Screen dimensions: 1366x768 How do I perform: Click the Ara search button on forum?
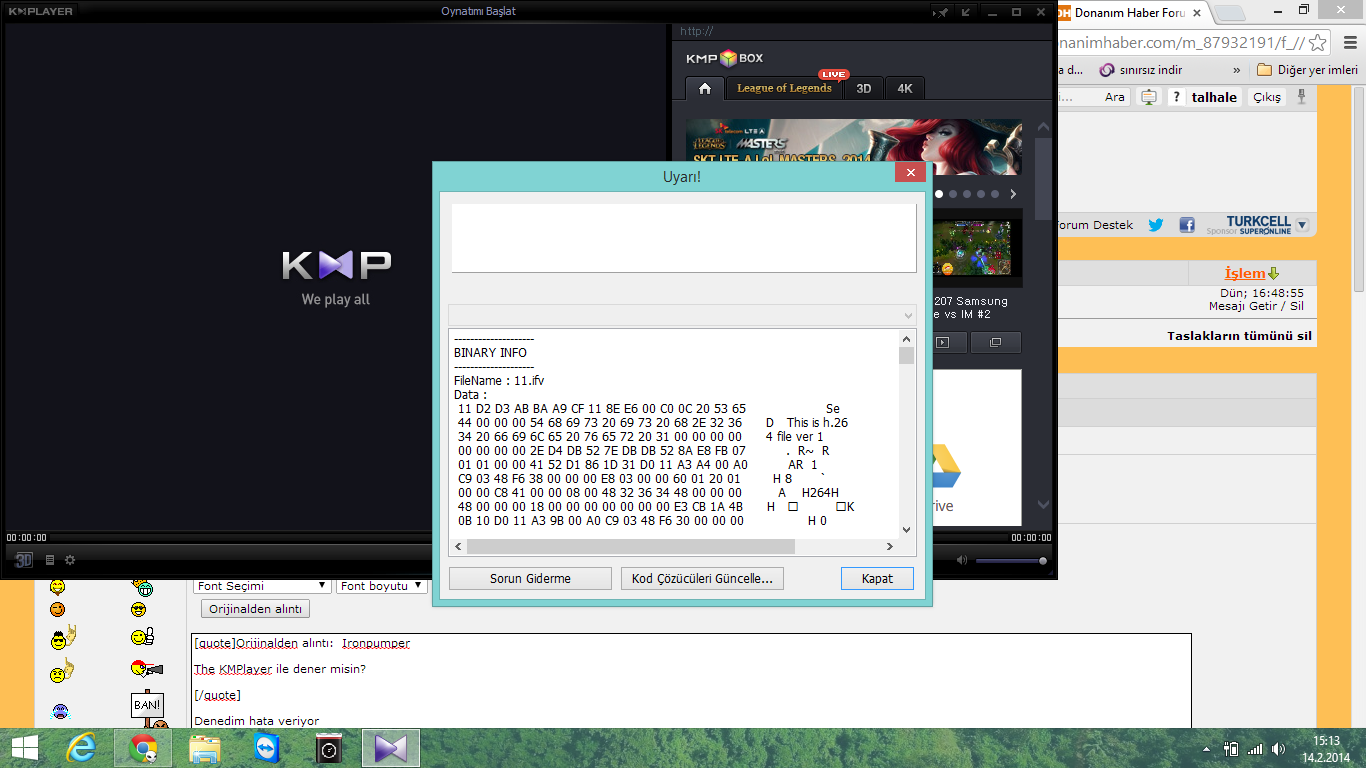click(x=1114, y=97)
